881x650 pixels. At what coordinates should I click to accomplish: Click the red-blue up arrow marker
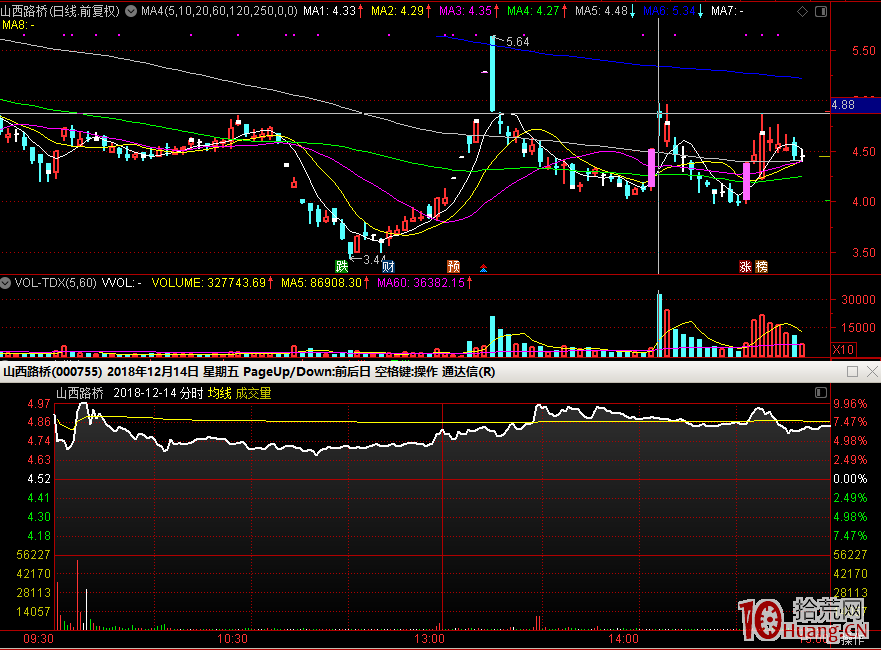click(483, 268)
